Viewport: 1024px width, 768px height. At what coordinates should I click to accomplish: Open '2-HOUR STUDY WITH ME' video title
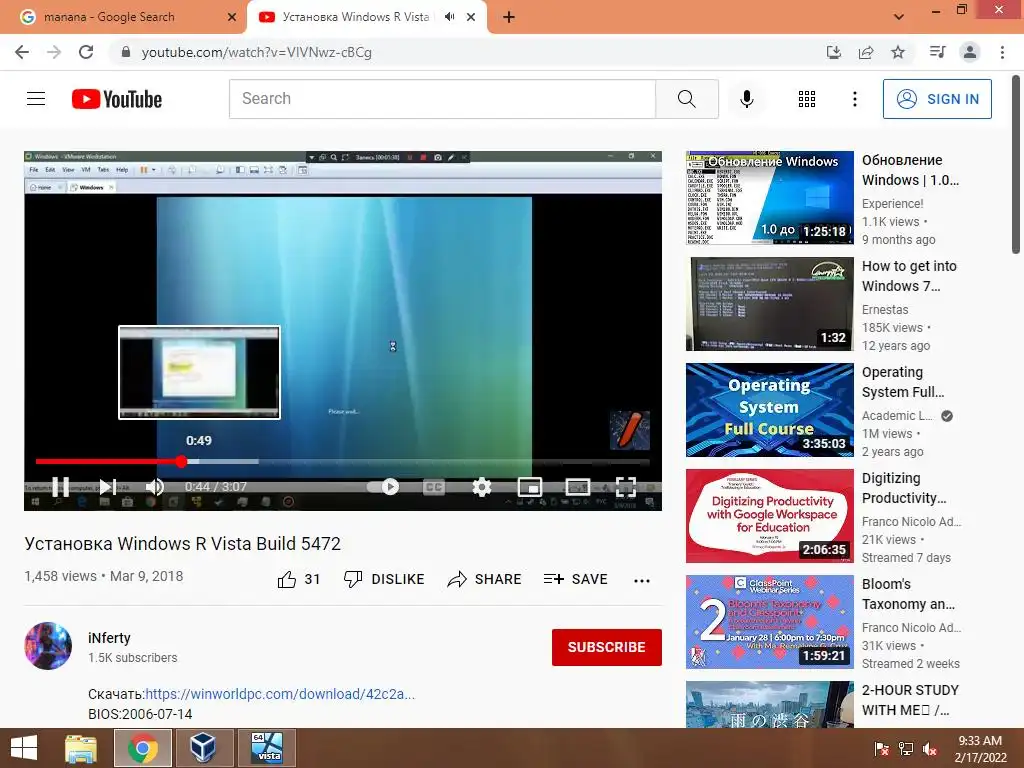(910, 699)
